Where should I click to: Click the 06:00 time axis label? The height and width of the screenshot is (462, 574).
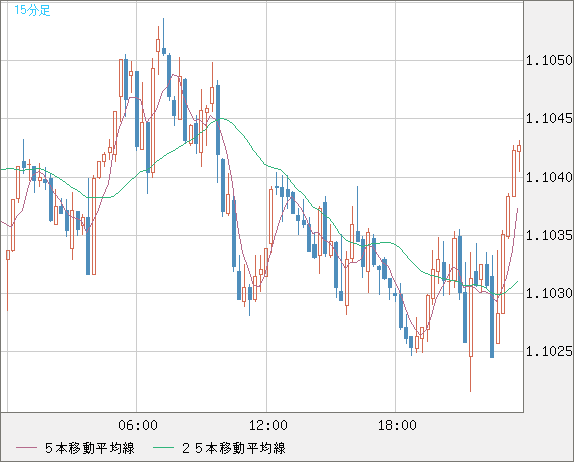click(x=138, y=425)
